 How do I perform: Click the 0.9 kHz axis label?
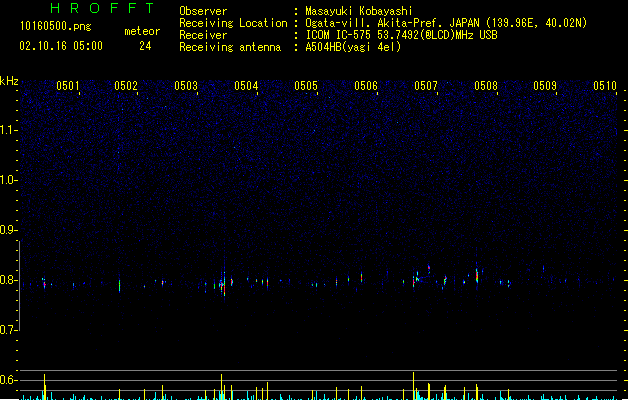pos(8,230)
